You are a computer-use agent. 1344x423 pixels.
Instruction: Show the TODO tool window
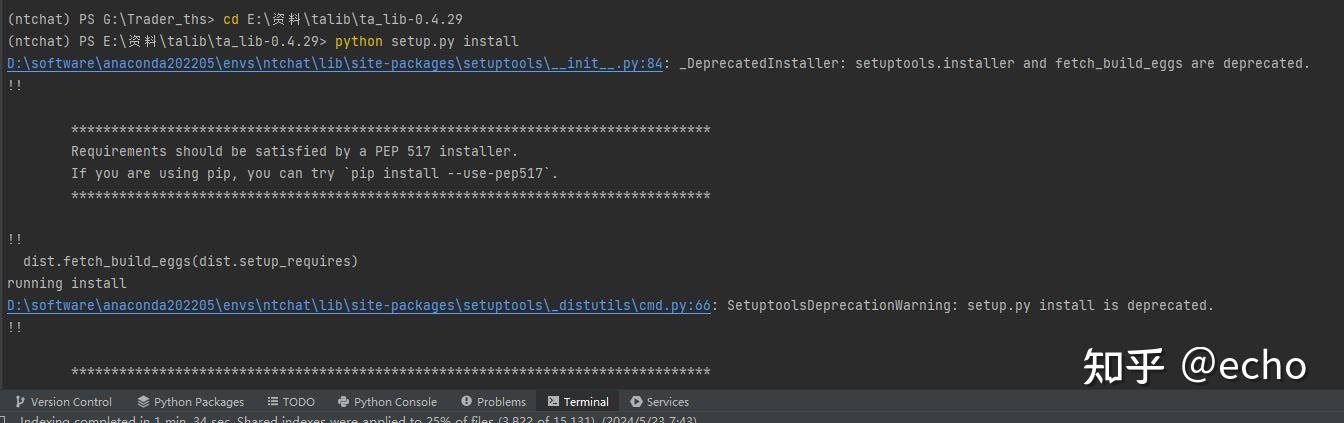coord(291,402)
